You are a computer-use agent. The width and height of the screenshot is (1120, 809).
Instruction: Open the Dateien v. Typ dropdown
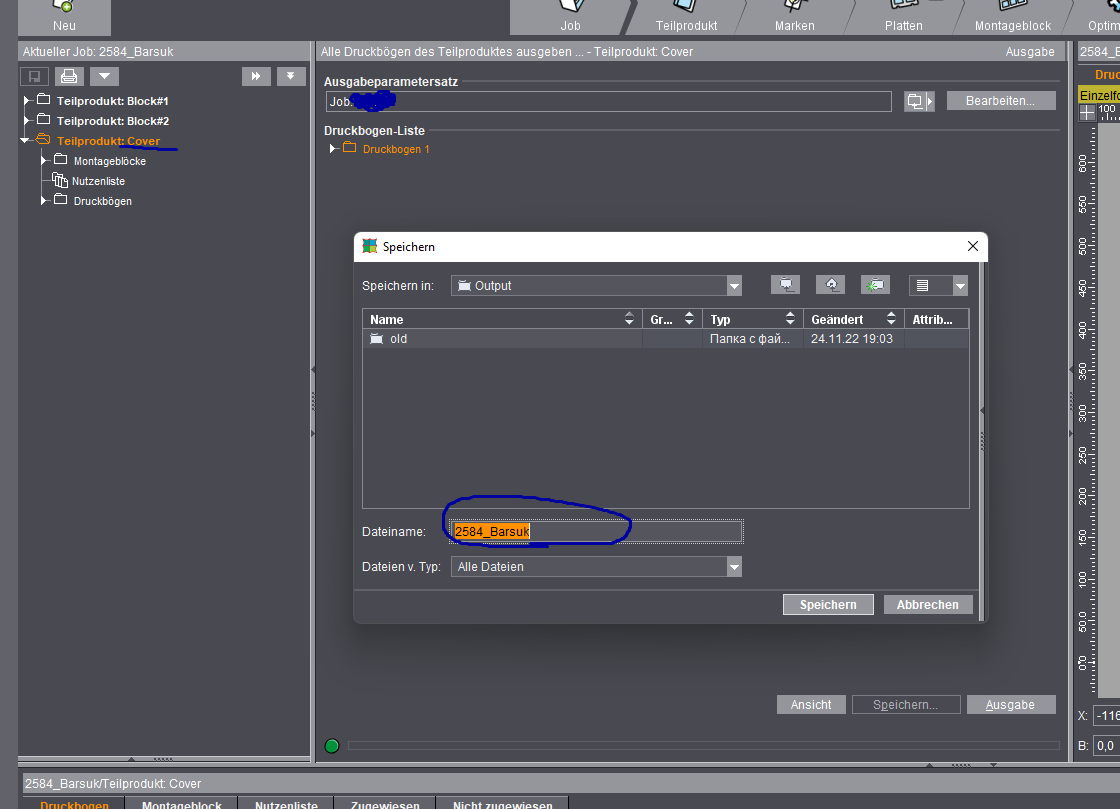tap(734, 566)
